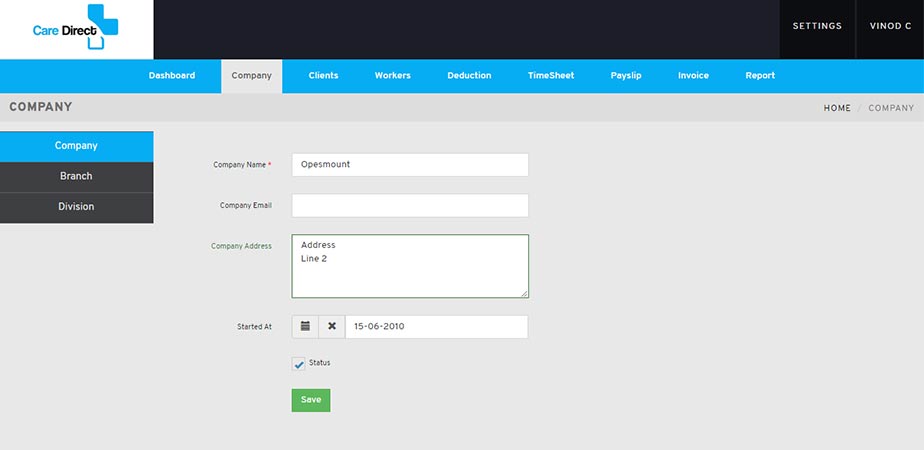Switch to the Report tab
The image size is (924, 450).
click(x=760, y=76)
